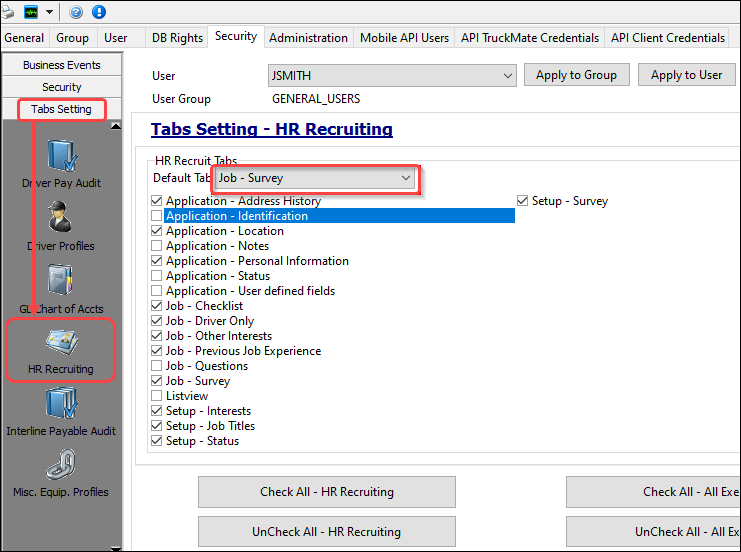This screenshot has height=552, width=741.
Task: Enable the Listview checkbox
Action: tap(156, 396)
